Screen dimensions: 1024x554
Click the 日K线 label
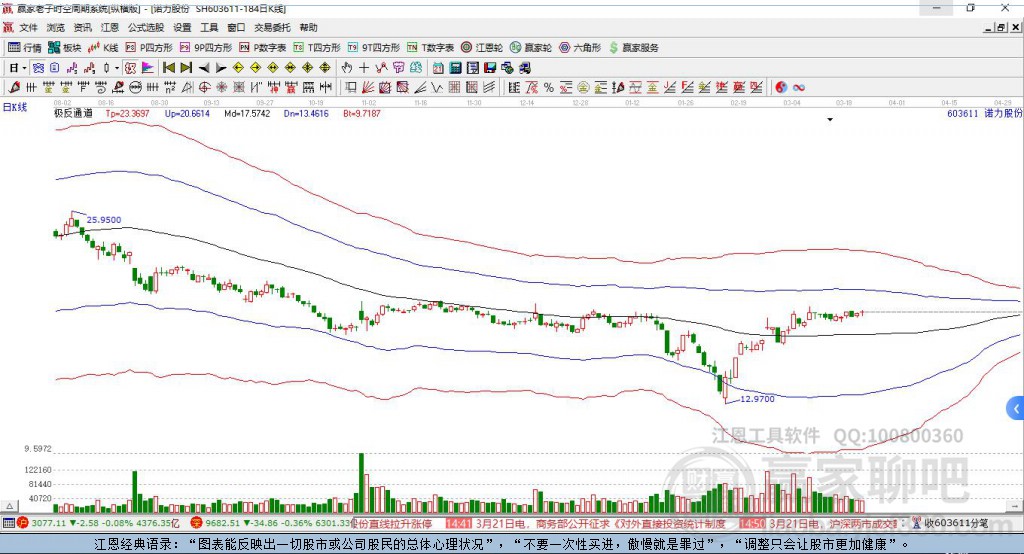click(x=15, y=107)
